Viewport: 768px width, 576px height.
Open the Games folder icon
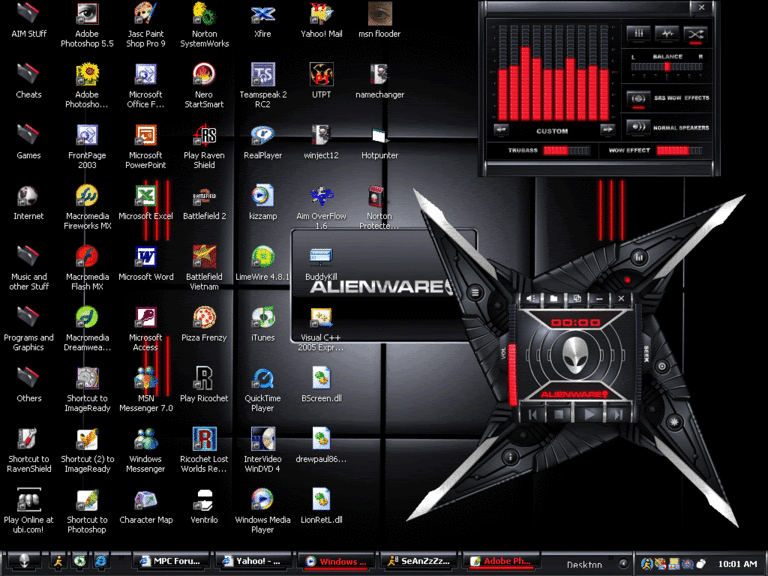(28, 142)
